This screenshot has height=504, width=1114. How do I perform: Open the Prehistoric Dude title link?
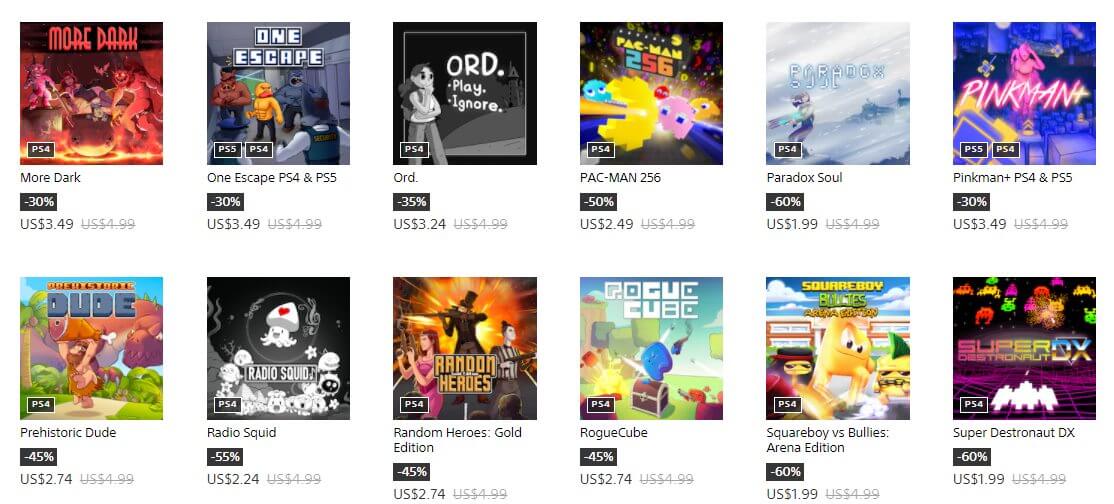pos(68,432)
